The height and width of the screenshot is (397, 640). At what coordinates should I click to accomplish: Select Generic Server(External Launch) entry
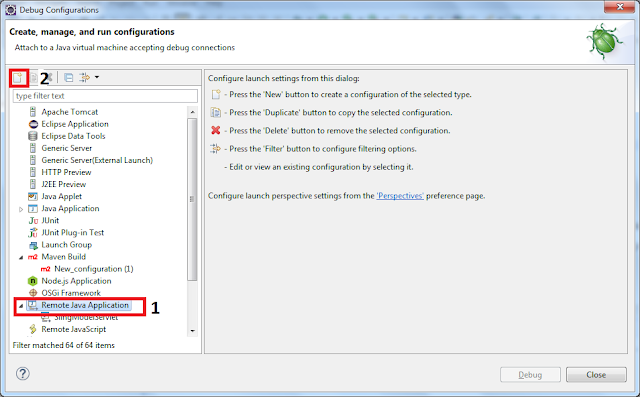[x=97, y=160]
